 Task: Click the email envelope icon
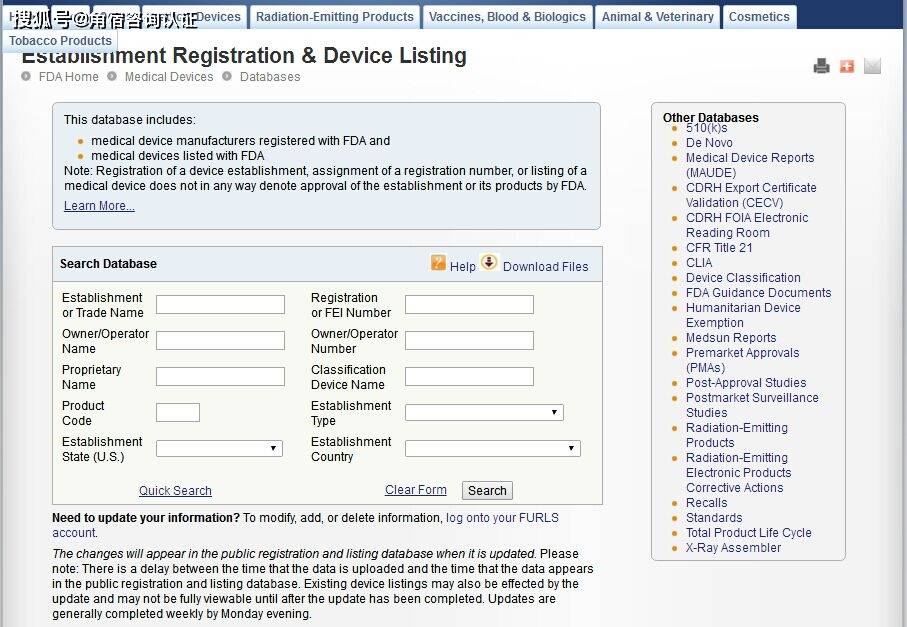coord(872,66)
